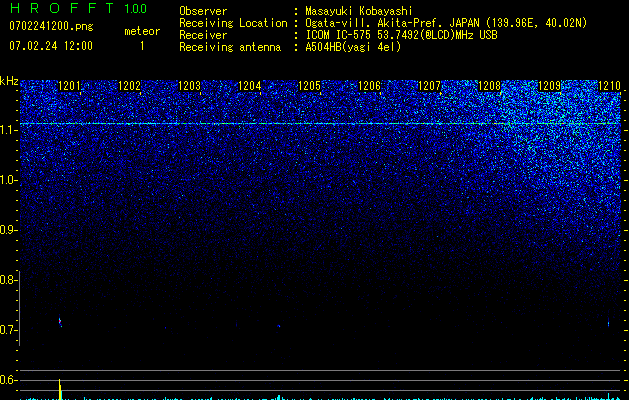Click the red meteor echo near 1201
Viewport: 629px width, 400px height.
point(60,321)
